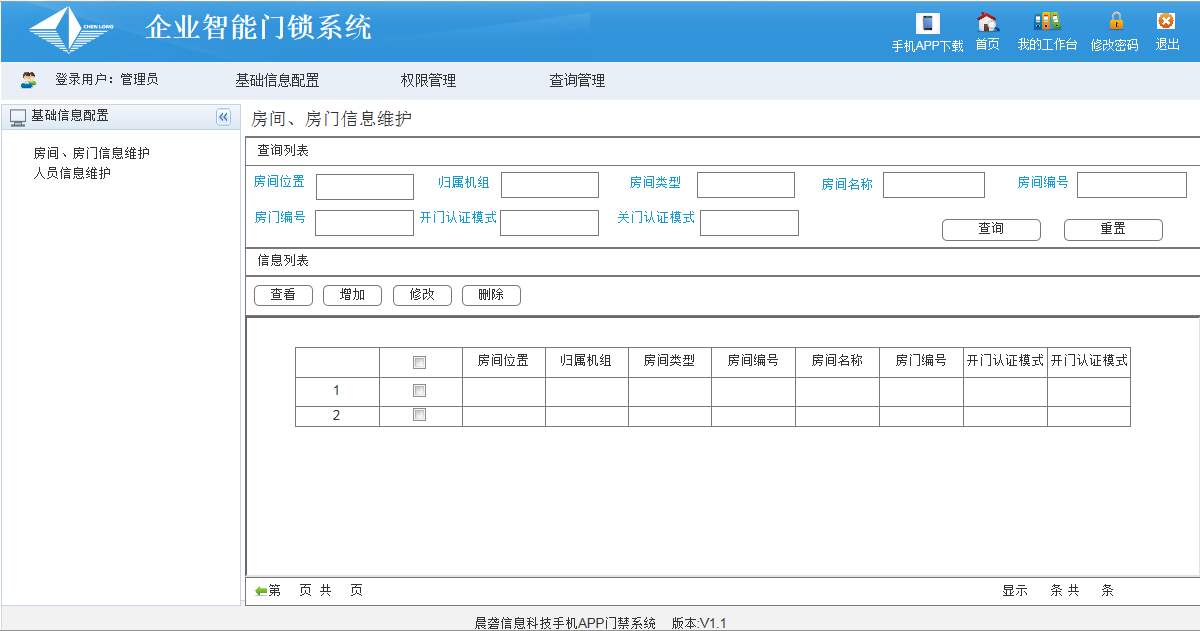
Task: Click the 增加 add button
Action: point(352,295)
